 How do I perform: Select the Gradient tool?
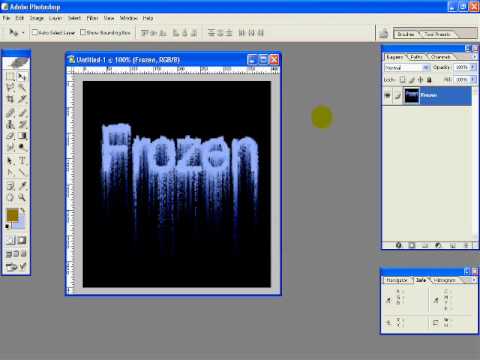point(22,136)
